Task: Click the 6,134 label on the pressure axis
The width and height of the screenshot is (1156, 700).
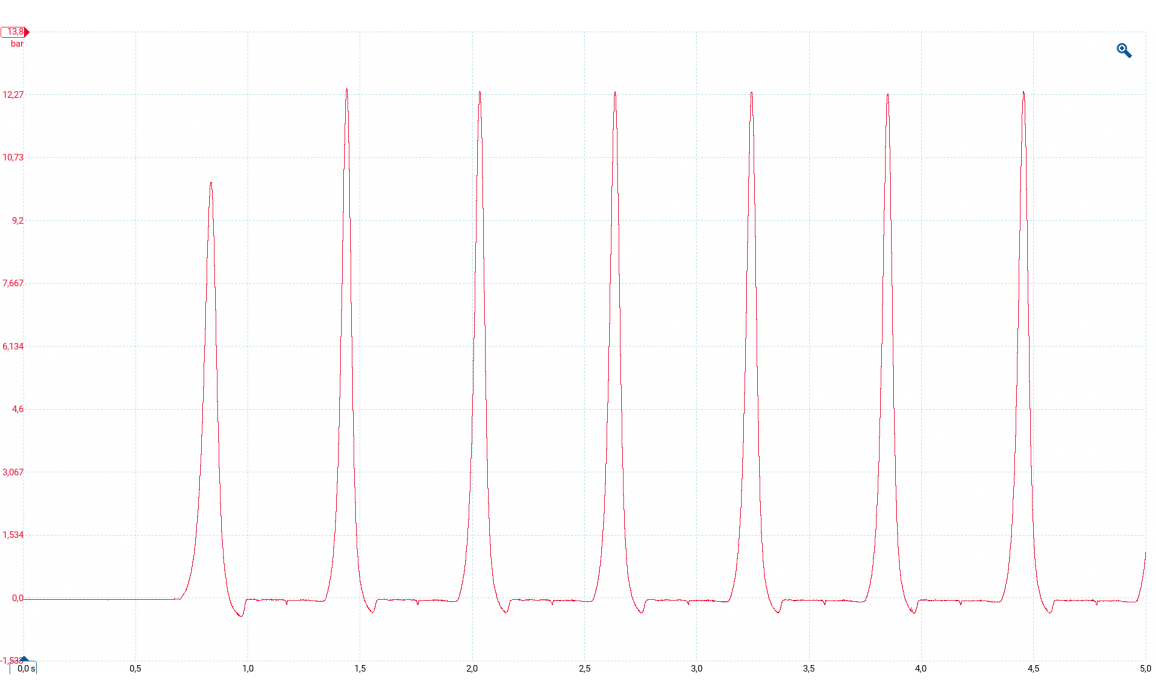Action: point(13,347)
